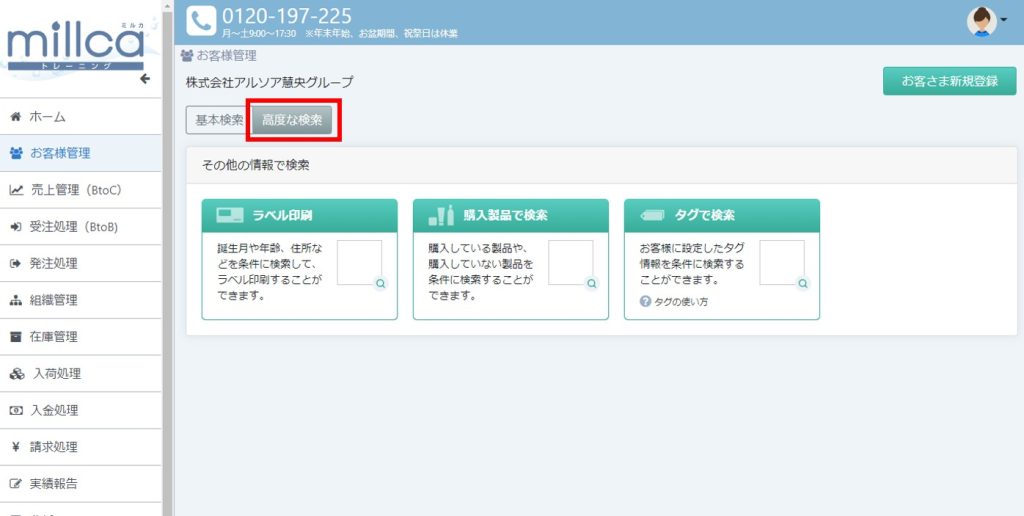This screenshot has height=516, width=1024.
Task: Click the 発注処理 sidebar icon
Action: point(16,264)
